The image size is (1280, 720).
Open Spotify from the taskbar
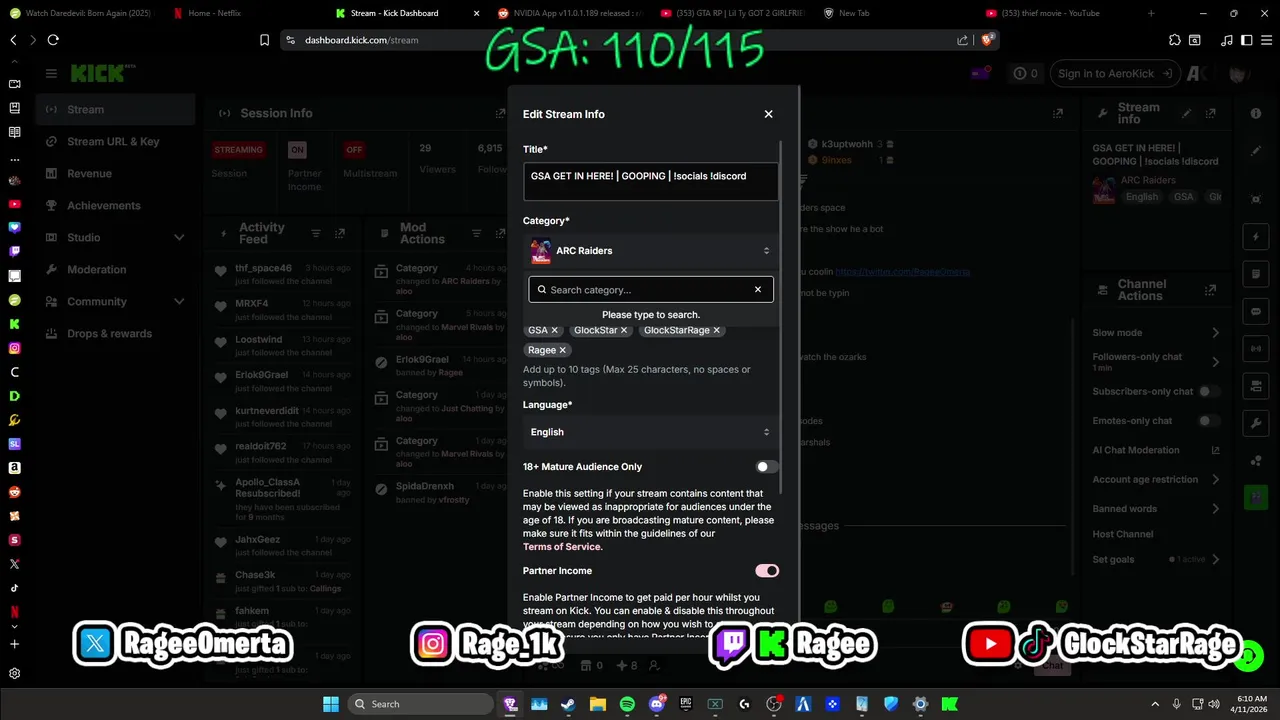(x=627, y=704)
